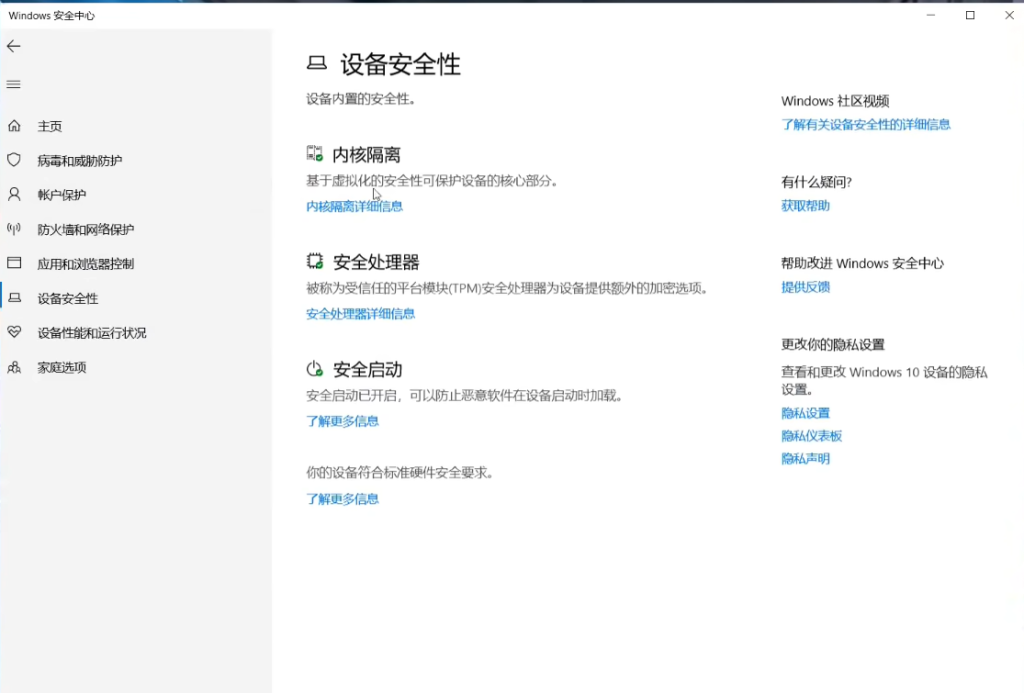The width and height of the screenshot is (1024, 693).
Task: Click 了解更多信息 under 安全启动
Action: (343, 421)
